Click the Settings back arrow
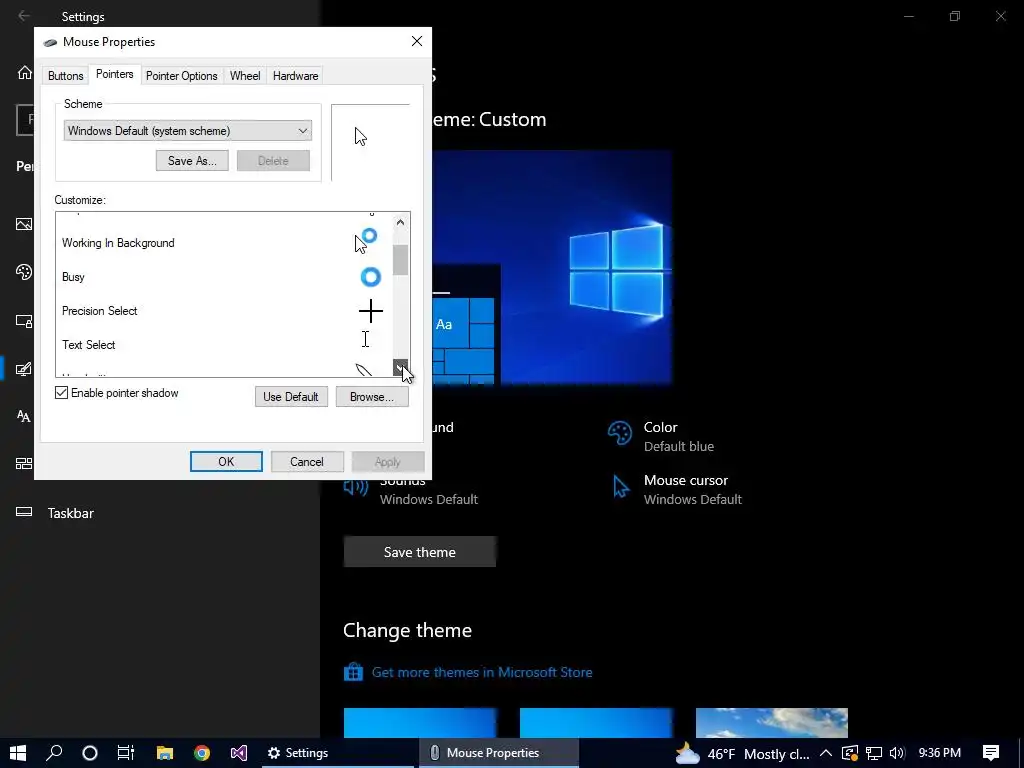The width and height of the screenshot is (1024, 768). (x=24, y=16)
